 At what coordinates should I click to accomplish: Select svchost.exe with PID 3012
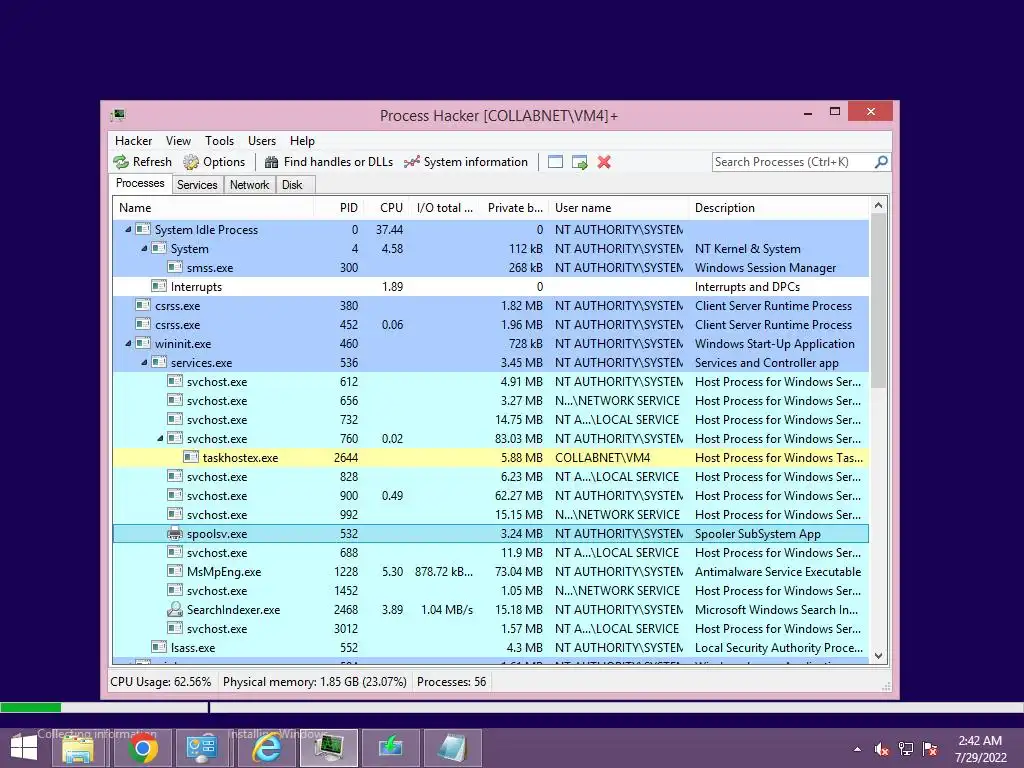[x=491, y=629]
